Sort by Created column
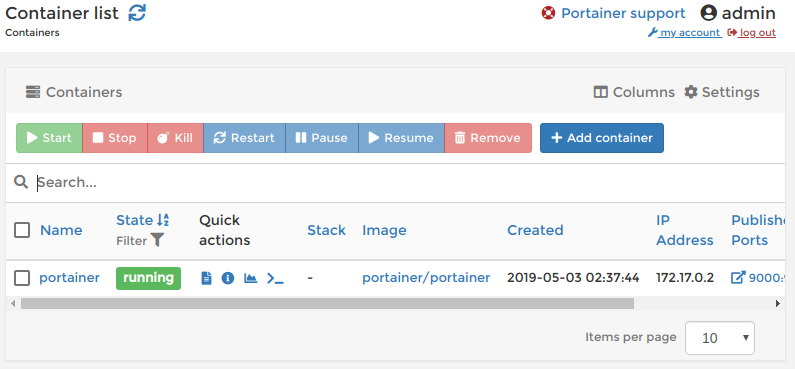Screen dimensions: 795x369 pyautogui.click(x=535, y=230)
